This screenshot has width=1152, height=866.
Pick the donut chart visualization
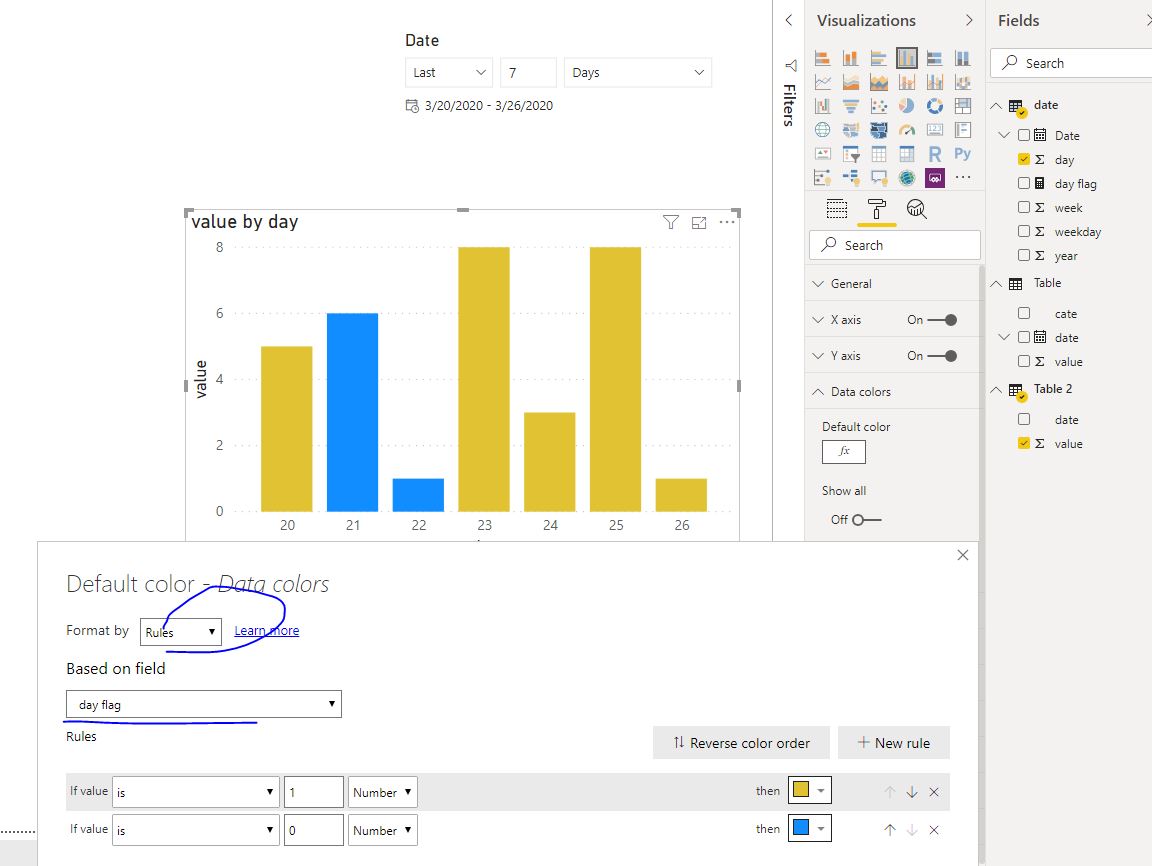point(935,107)
